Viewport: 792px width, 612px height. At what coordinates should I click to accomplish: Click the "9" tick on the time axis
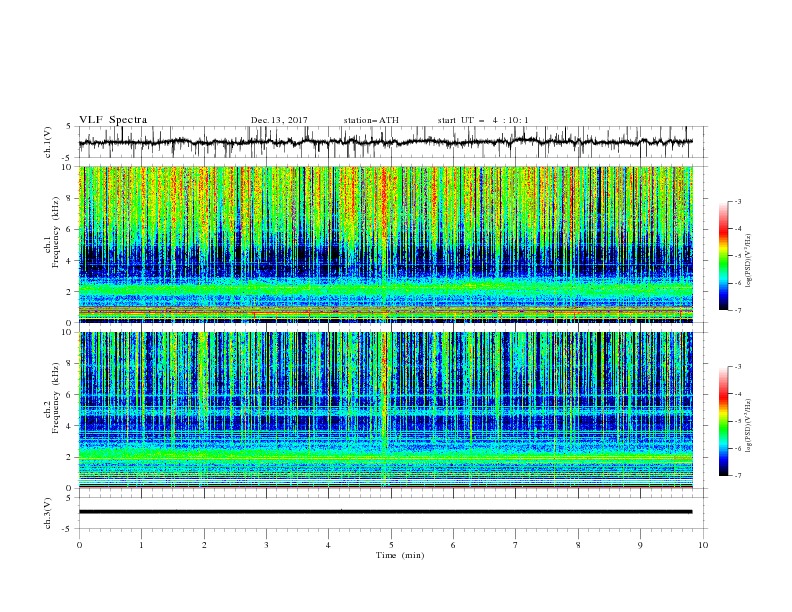[x=640, y=545]
